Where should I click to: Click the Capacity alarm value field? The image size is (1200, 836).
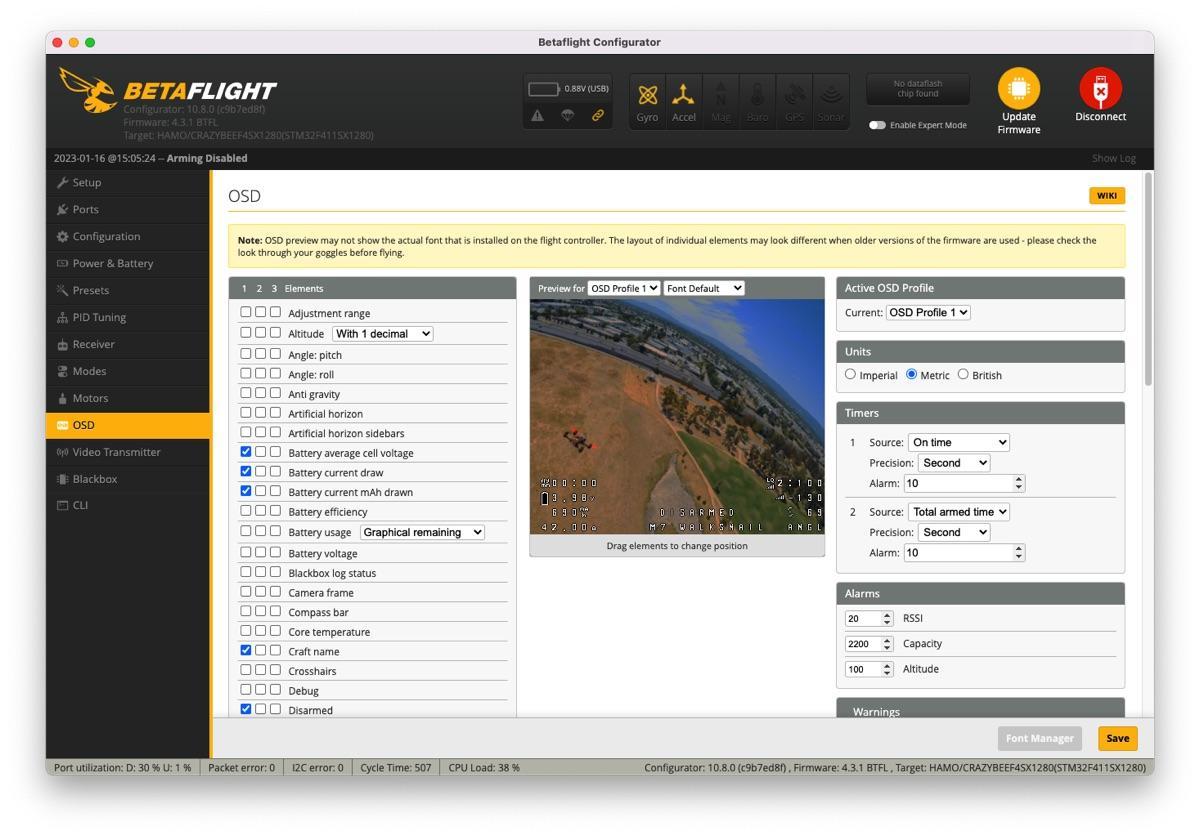[869, 644]
